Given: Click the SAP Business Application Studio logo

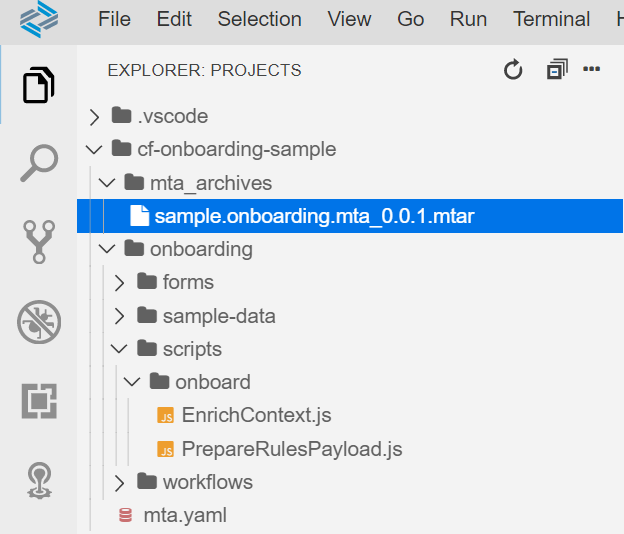Looking at the screenshot, I should [39, 19].
